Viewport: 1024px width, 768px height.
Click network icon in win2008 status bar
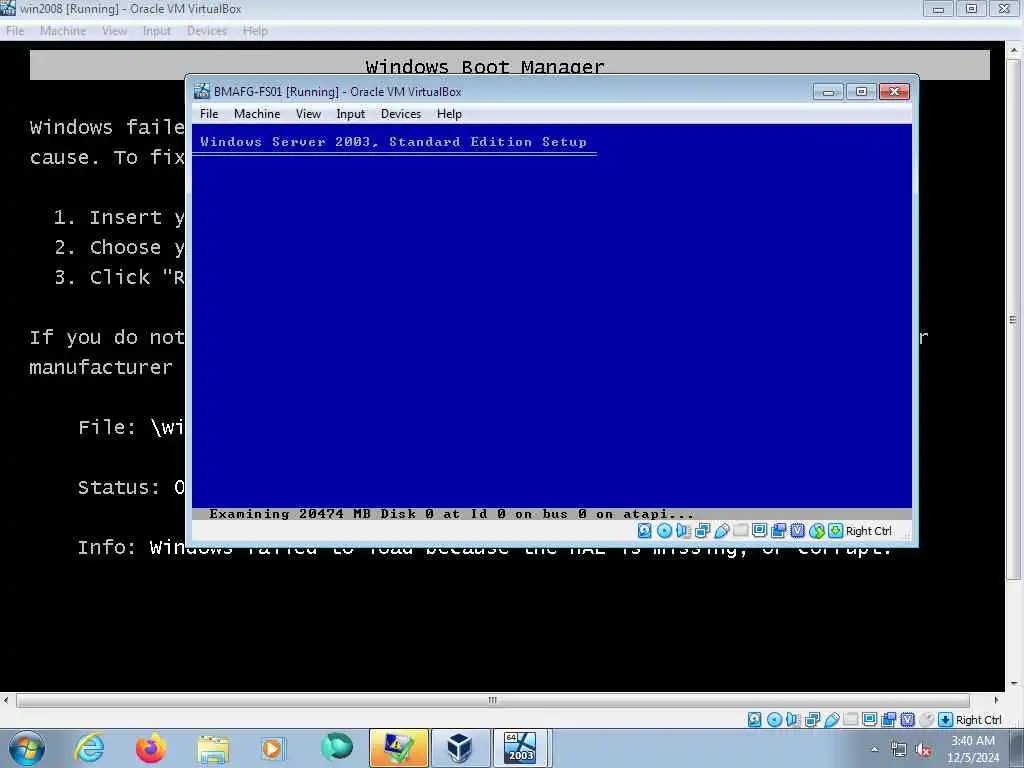point(812,720)
